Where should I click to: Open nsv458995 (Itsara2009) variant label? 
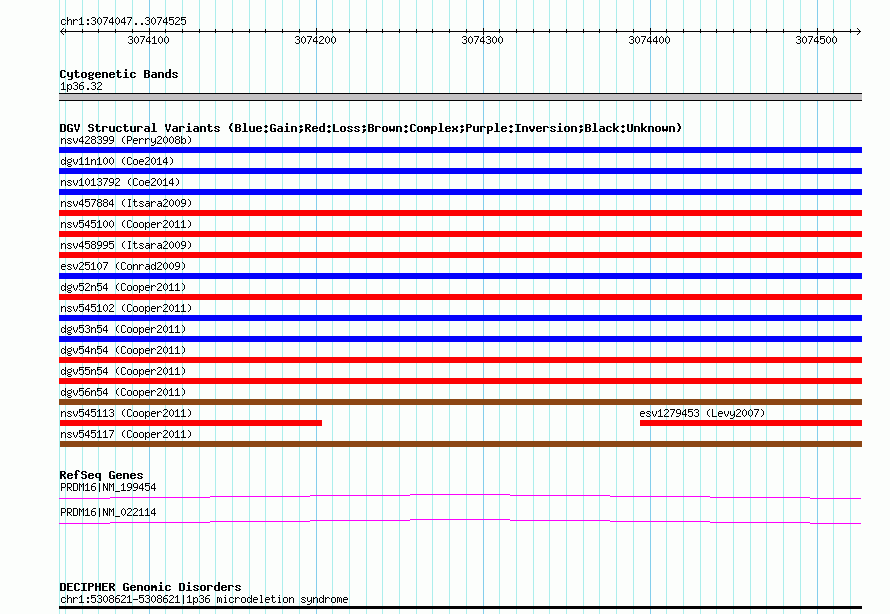click(x=126, y=245)
